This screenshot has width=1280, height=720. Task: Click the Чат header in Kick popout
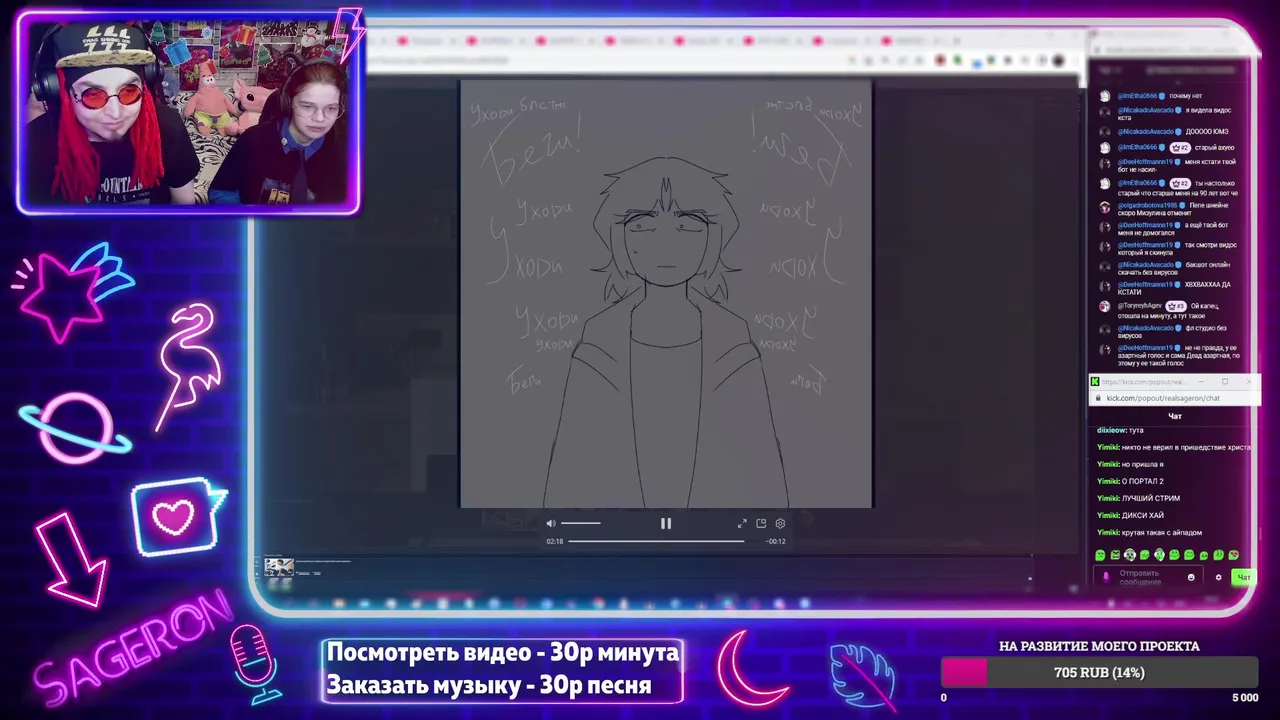1175,416
